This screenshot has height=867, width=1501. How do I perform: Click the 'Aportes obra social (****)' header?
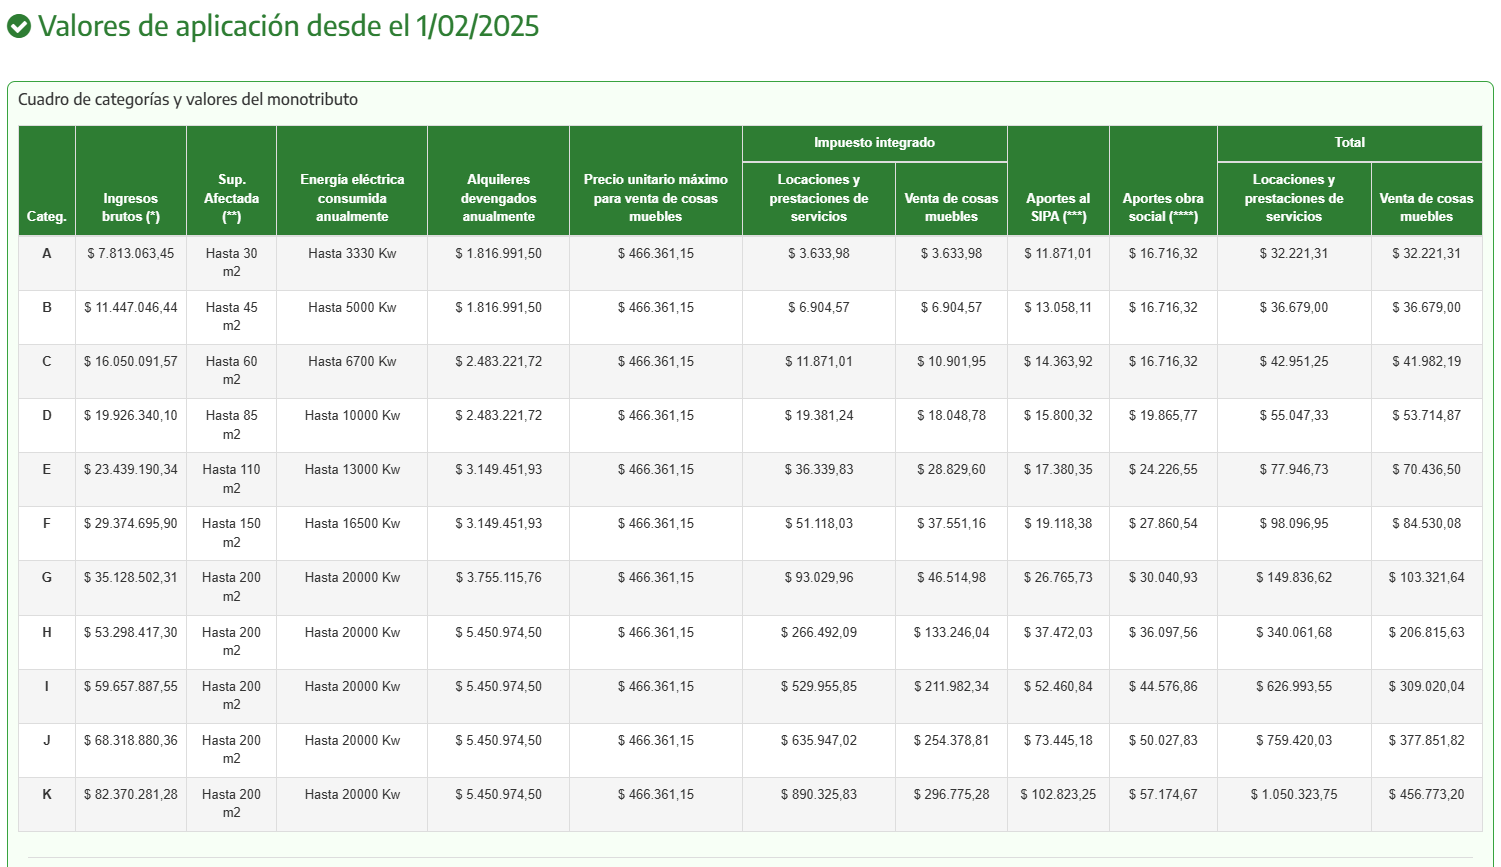1163,207
